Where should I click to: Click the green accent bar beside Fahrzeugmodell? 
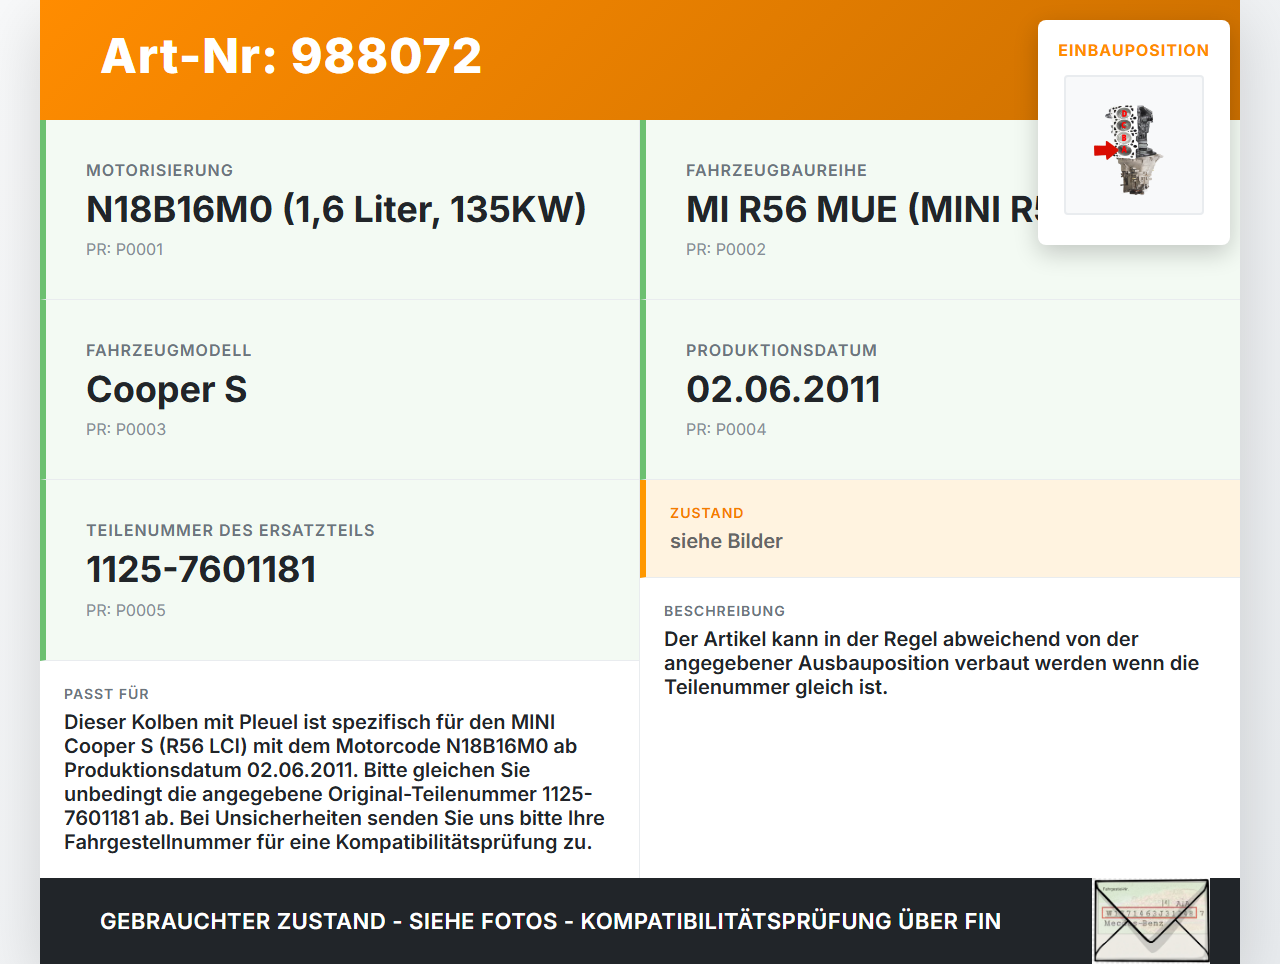pos(42,390)
